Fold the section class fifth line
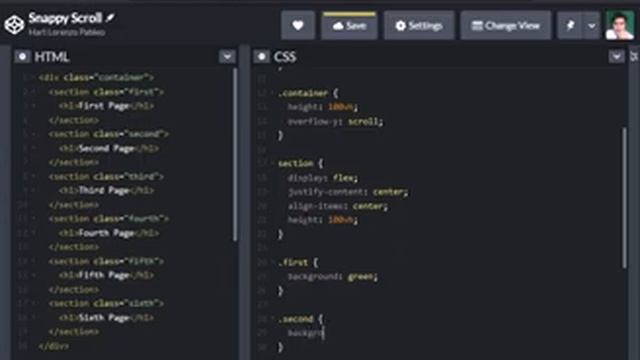The height and width of the screenshot is (360, 640). coord(34,261)
